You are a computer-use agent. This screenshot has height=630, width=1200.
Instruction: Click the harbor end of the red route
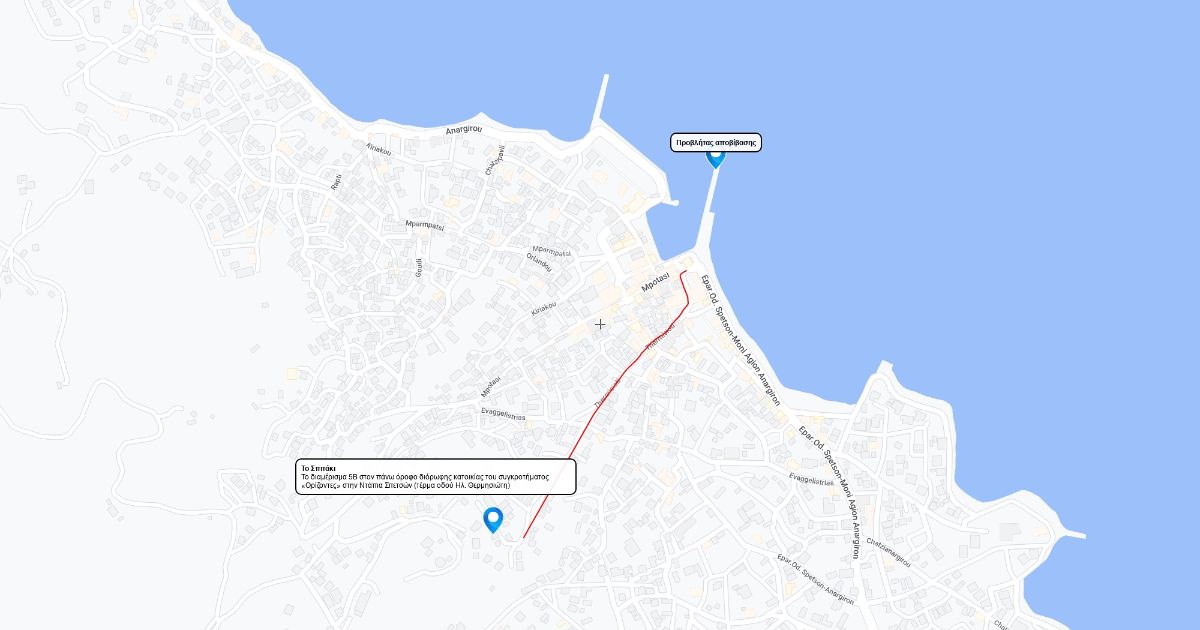coord(685,271)
